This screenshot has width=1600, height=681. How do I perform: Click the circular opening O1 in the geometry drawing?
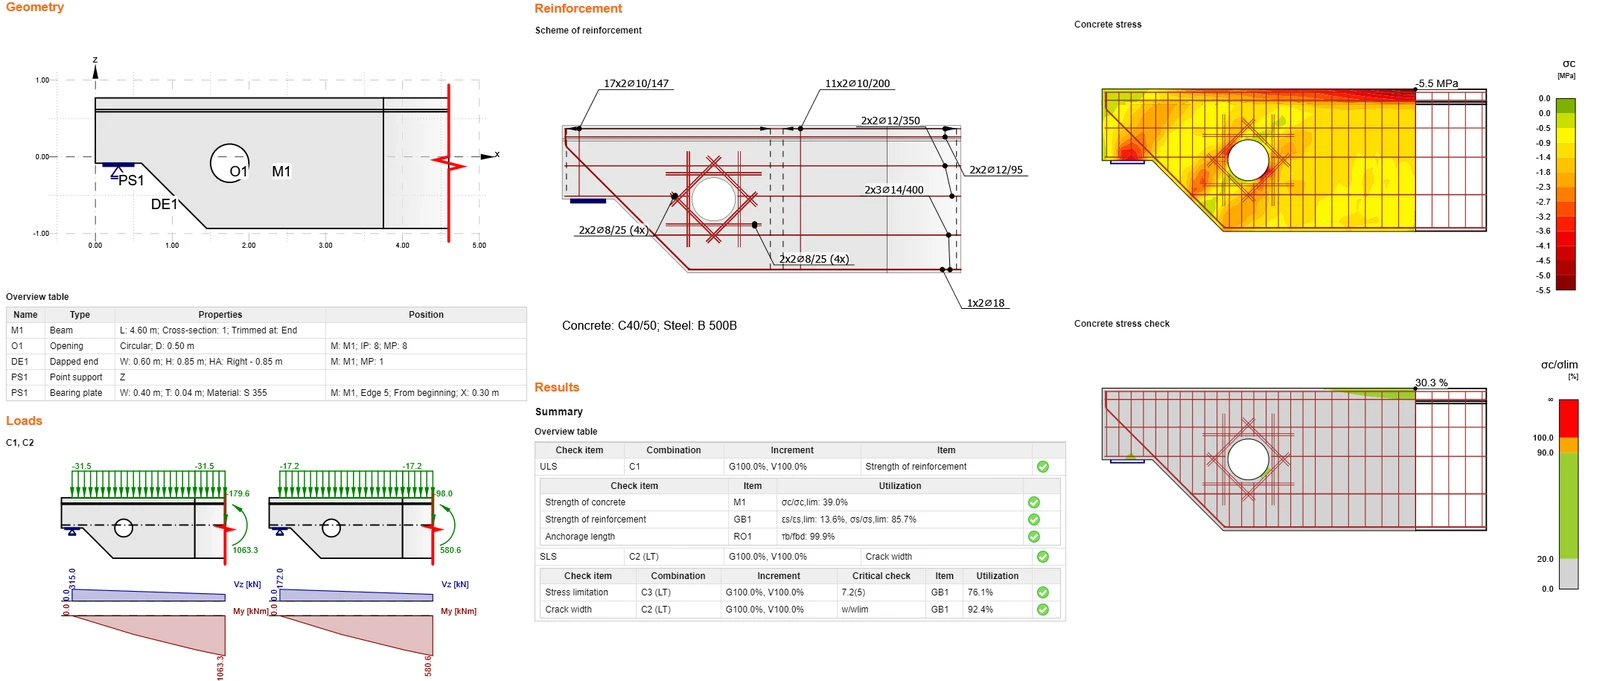[229, 163]
